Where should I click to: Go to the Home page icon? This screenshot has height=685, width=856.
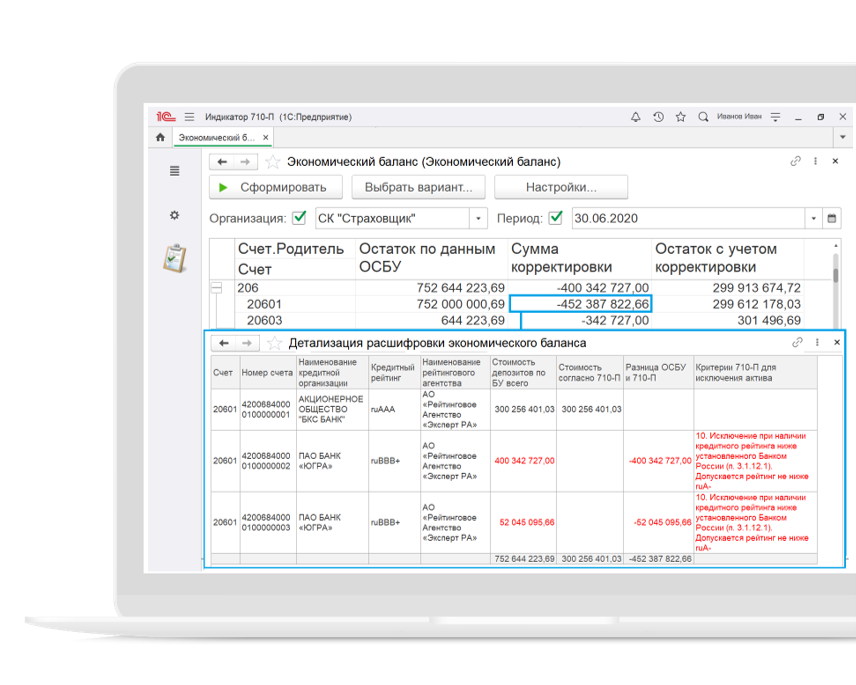tap(160, 138)
